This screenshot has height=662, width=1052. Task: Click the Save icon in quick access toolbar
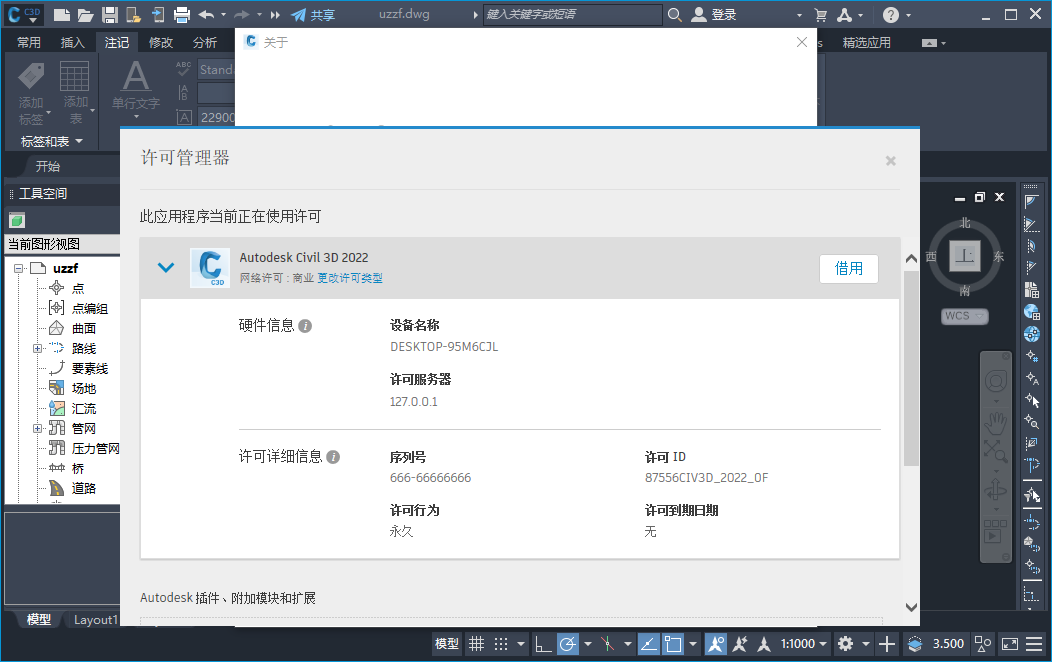[x=109, y=15]
